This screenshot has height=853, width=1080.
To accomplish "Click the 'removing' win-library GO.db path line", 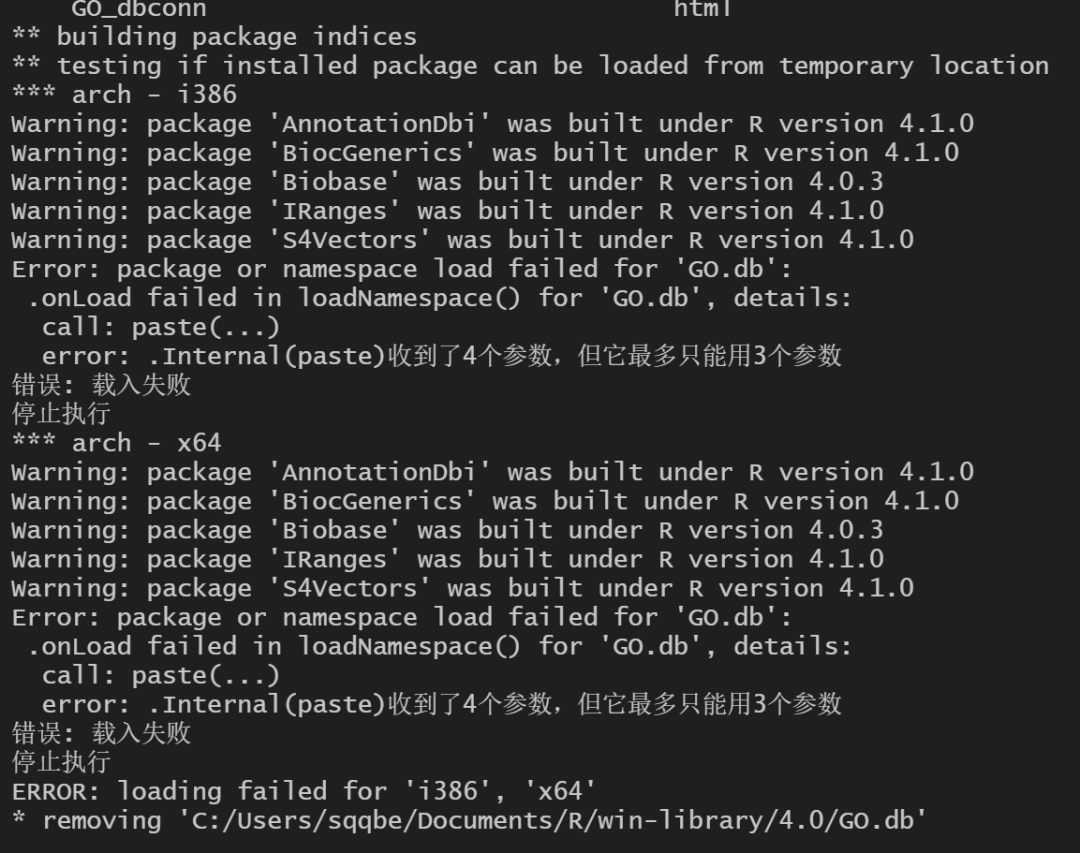I will [x=470, y=821].
